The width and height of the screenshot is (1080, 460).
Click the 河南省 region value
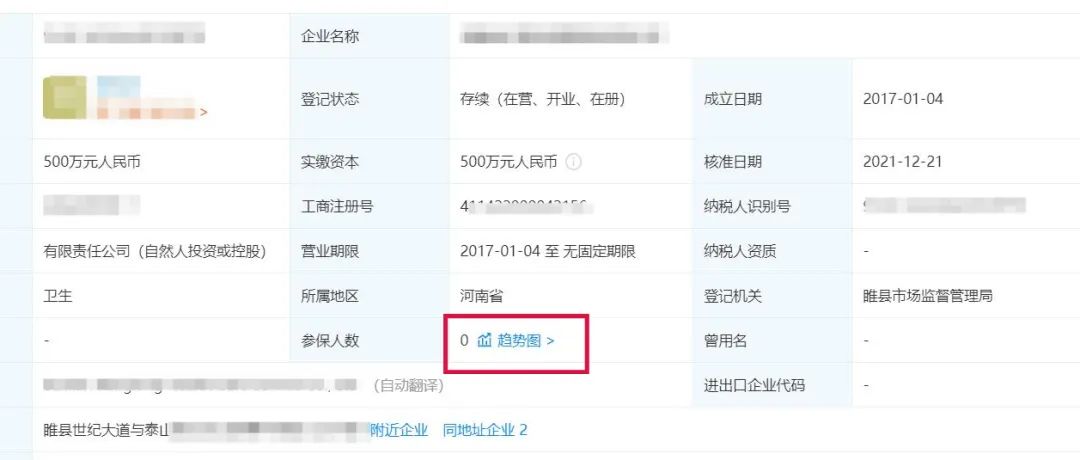(x=481, y=296)
